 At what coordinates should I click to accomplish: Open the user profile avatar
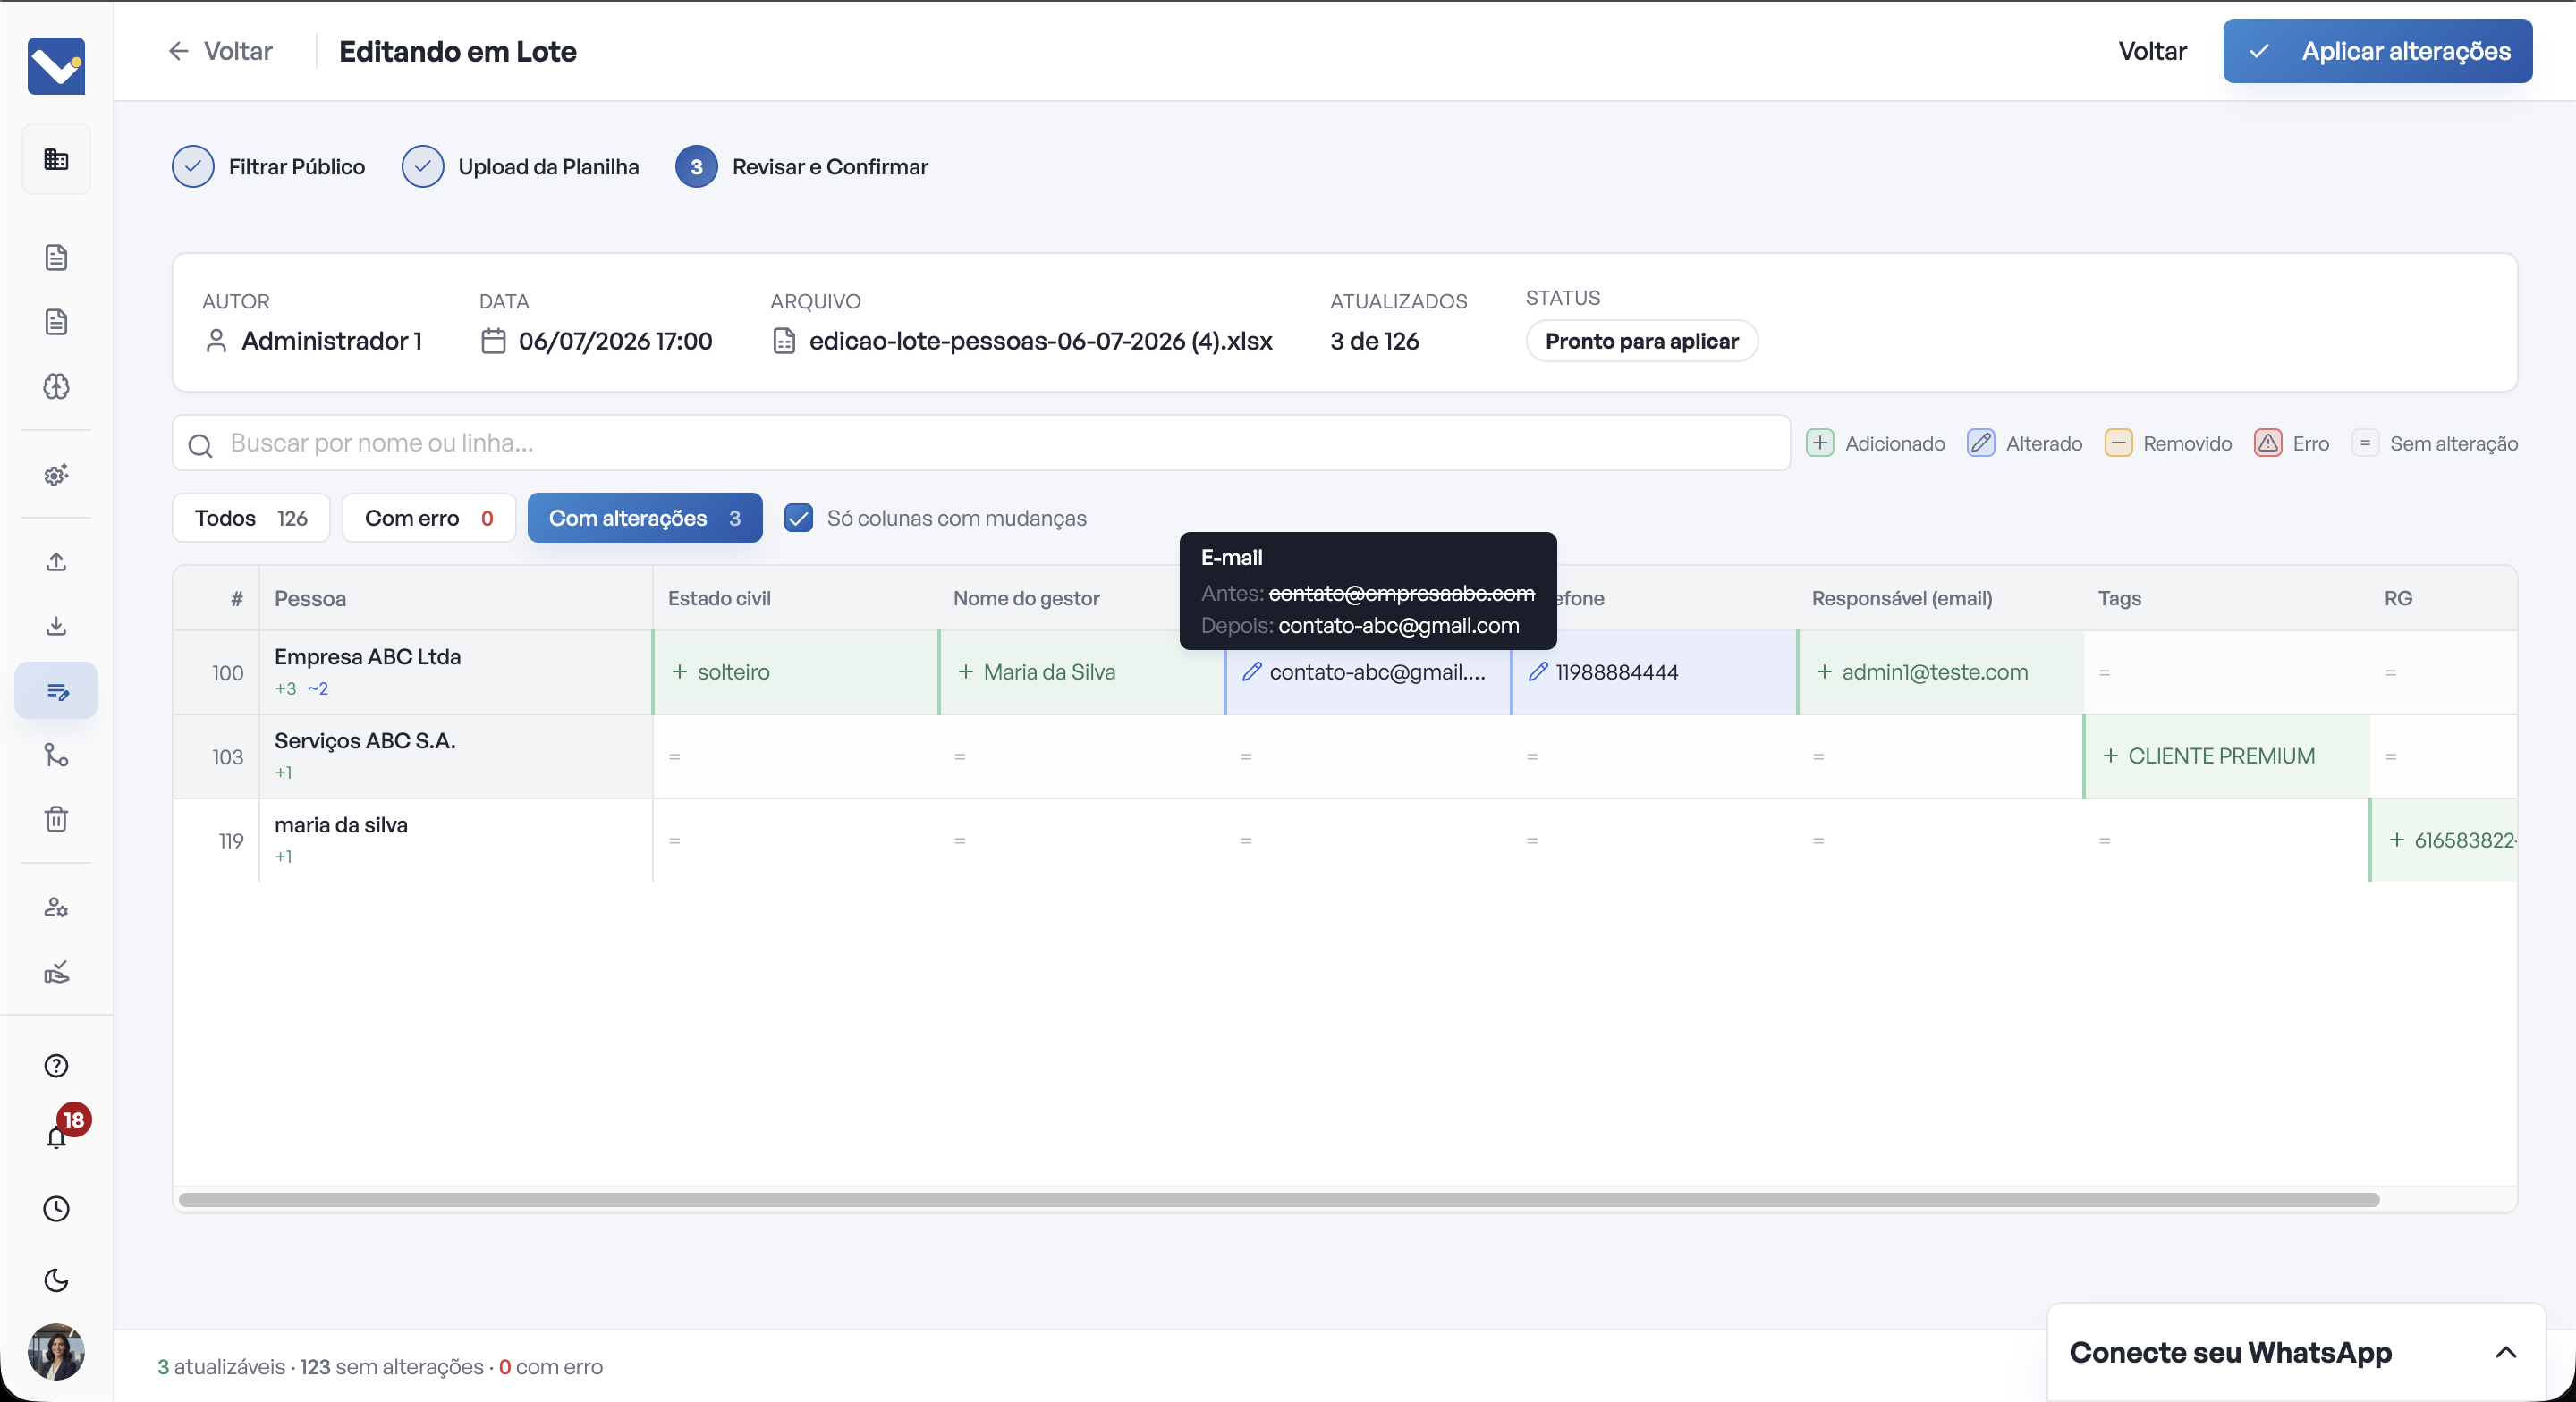pyautogui.click(x=56, y=1352)
